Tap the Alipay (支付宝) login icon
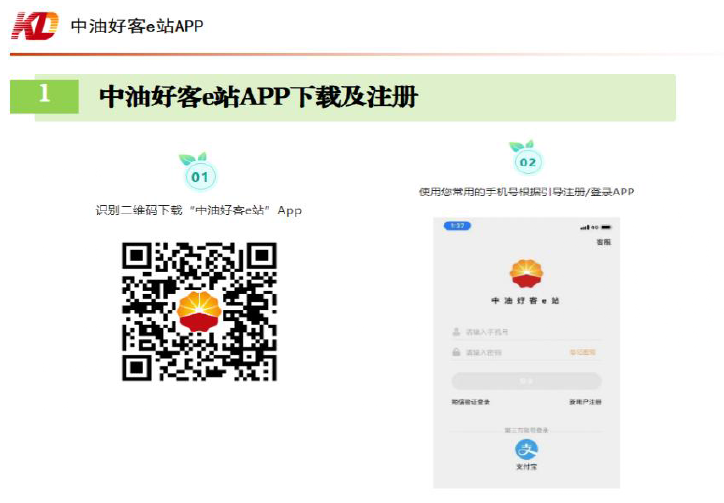 click(526, 449)
